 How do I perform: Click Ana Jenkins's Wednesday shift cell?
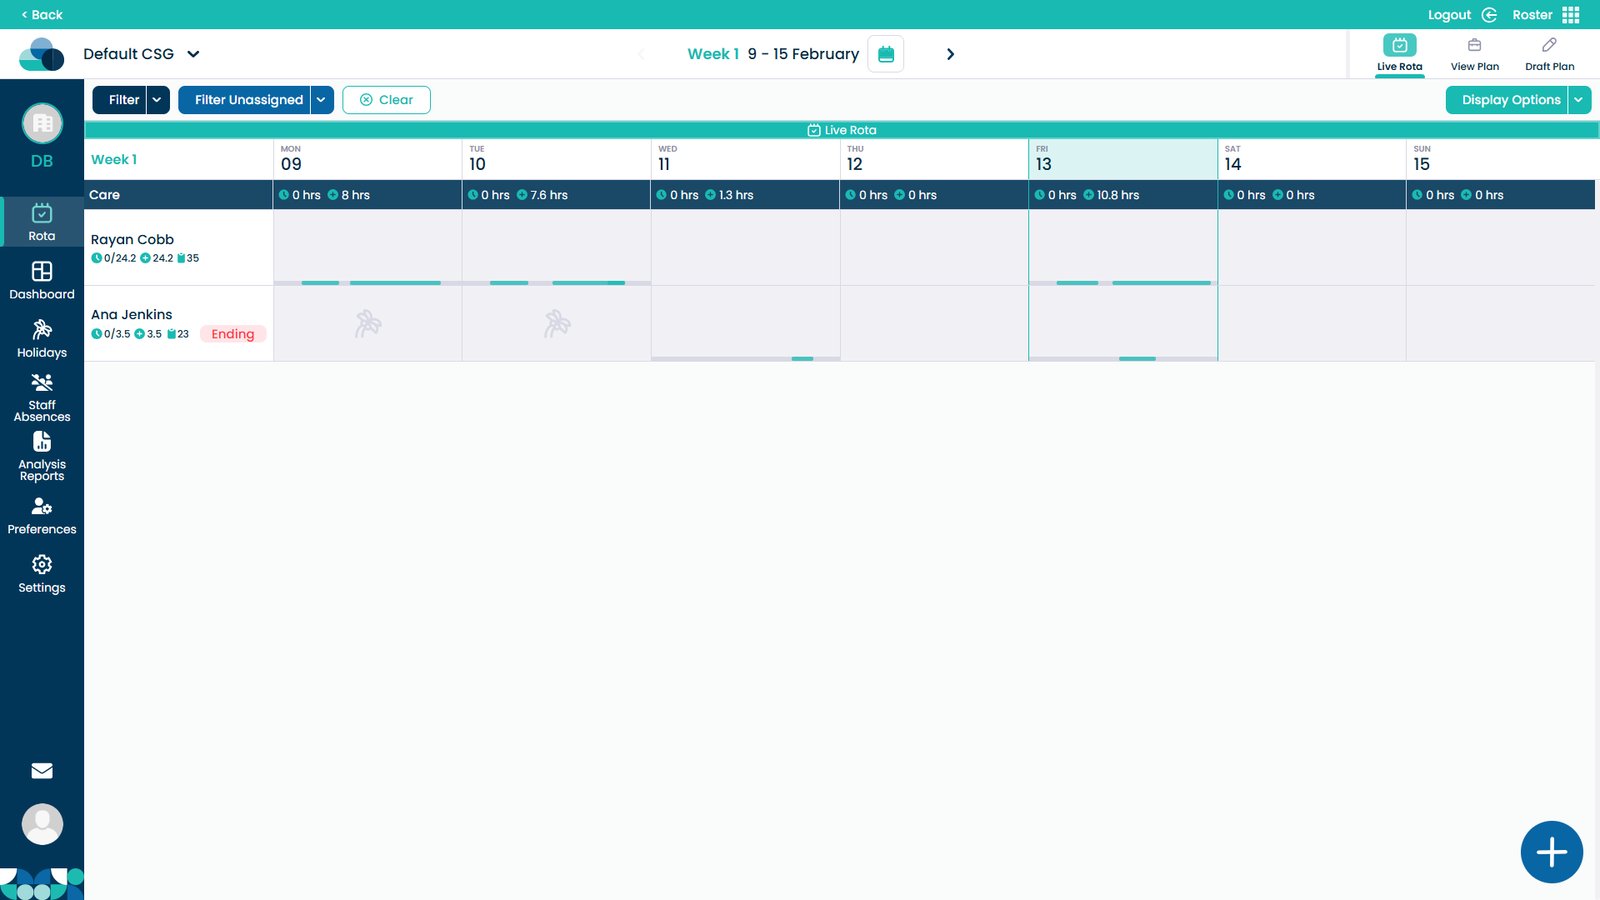745,324
